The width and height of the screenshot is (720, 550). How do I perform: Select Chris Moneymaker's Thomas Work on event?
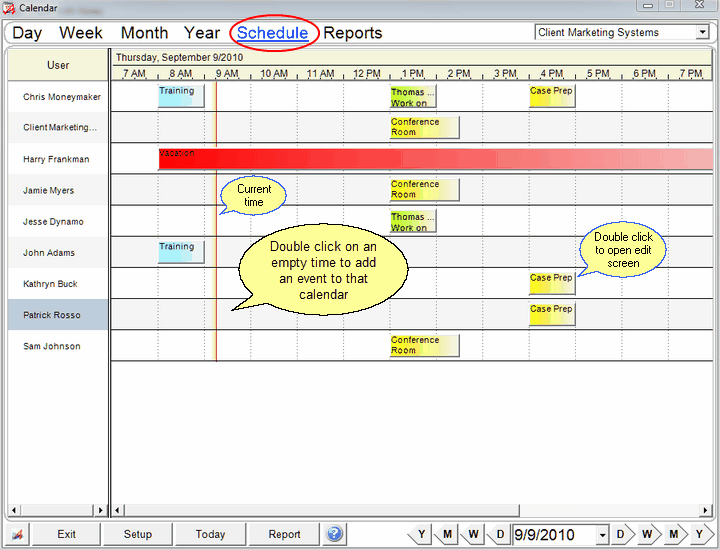[x=413, y=96]
